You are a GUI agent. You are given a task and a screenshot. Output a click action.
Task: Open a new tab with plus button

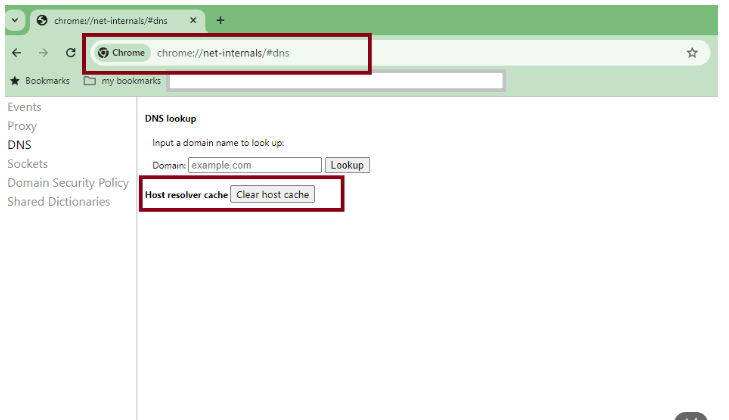220,20
